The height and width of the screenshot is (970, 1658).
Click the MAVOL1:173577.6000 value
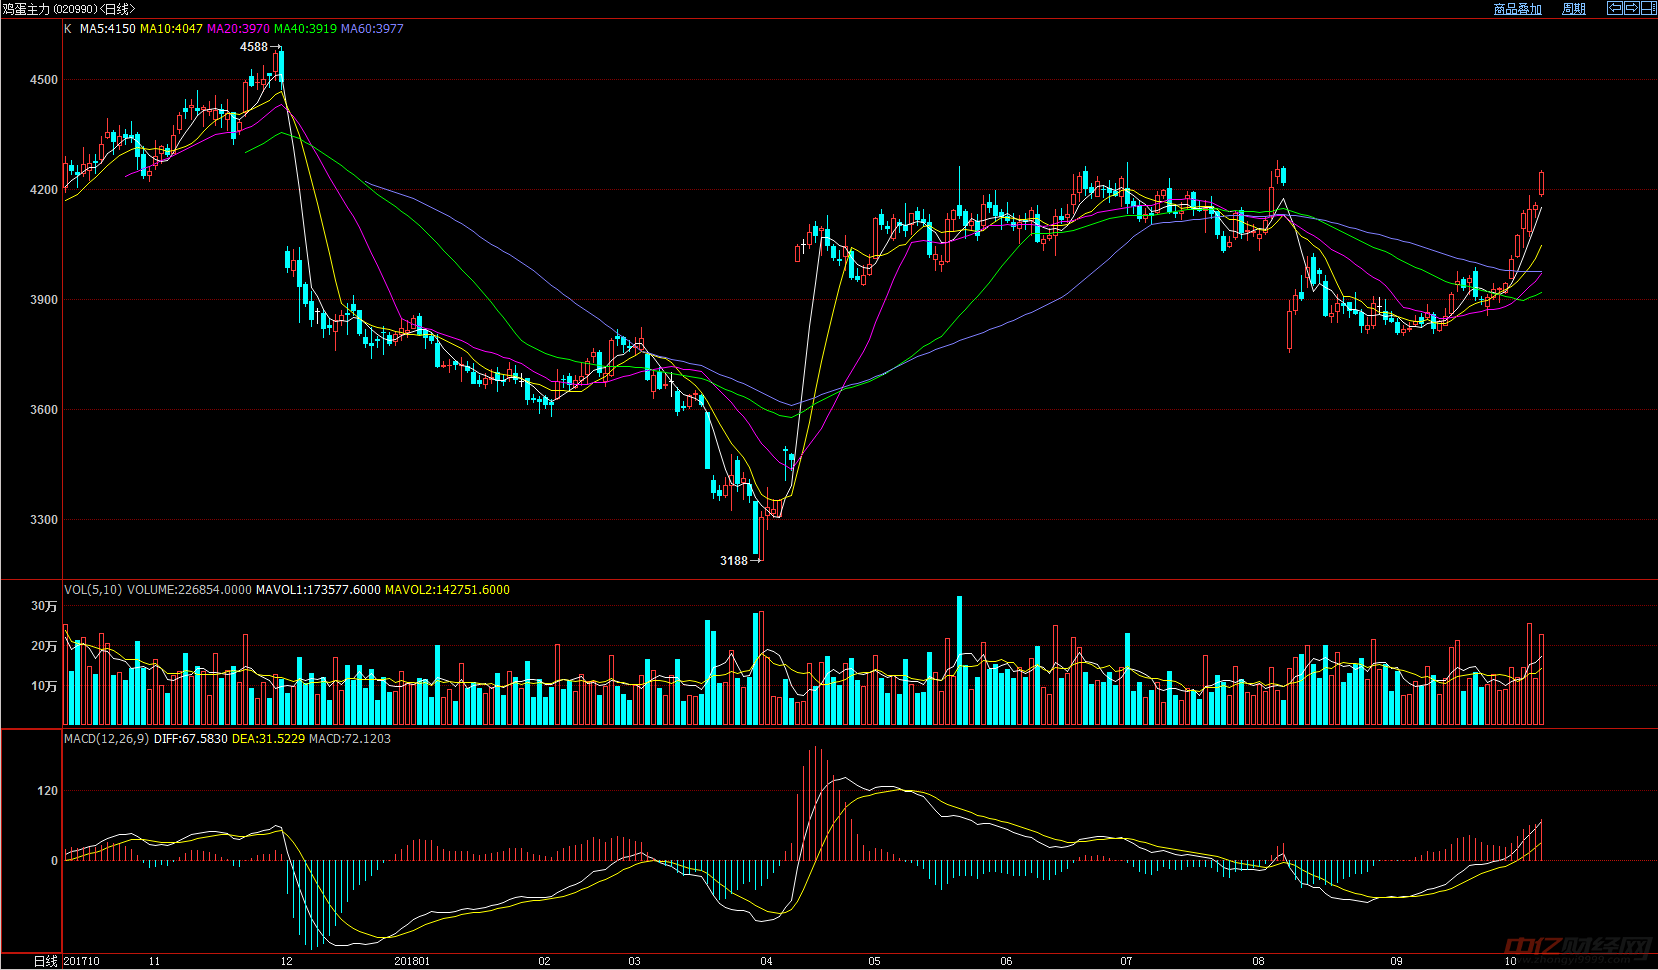pos(318,590)
